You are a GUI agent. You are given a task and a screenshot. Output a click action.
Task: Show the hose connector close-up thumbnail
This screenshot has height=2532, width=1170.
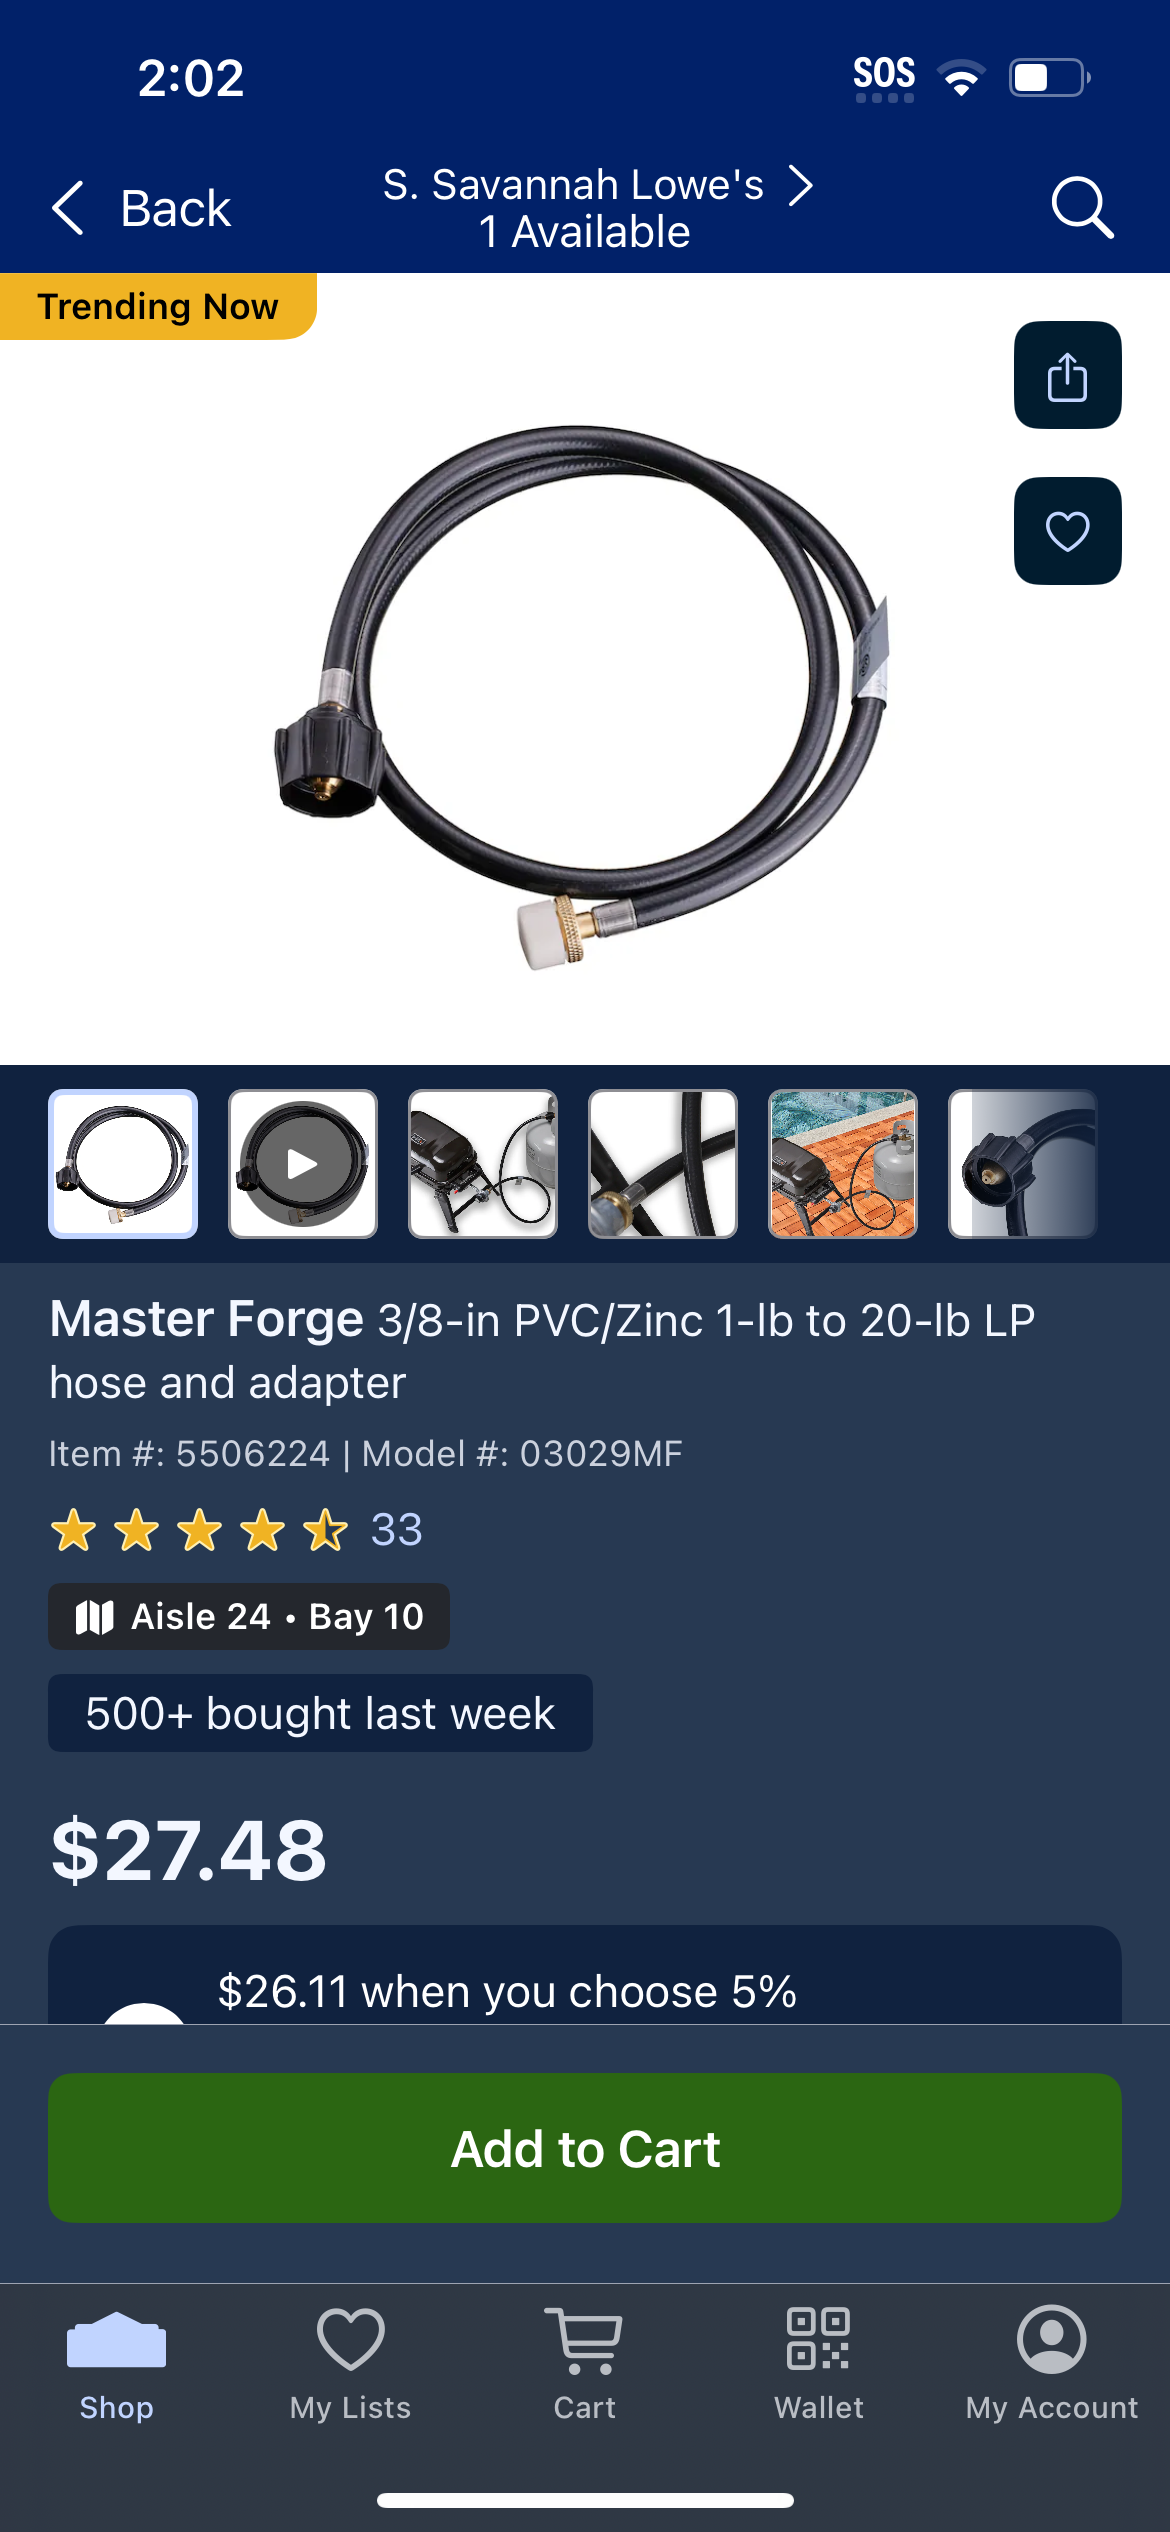click(663, 1164)
